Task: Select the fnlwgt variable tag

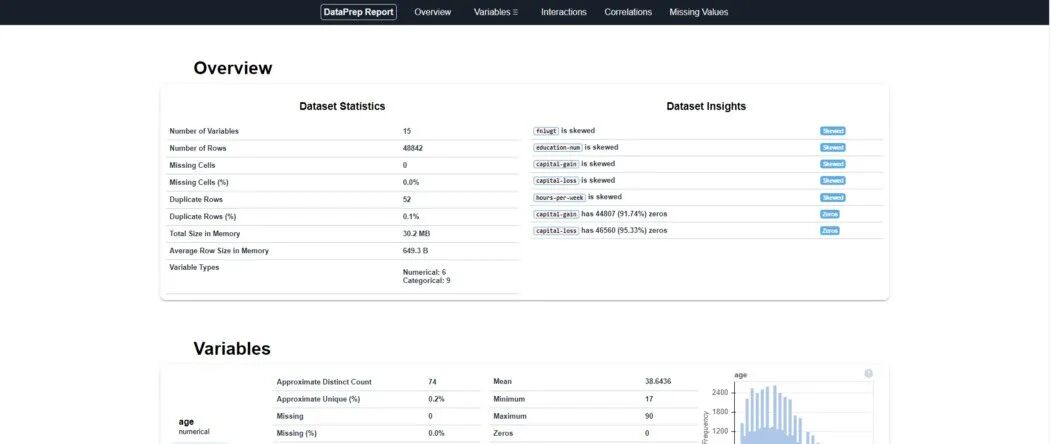Action: tap(546, 131)
